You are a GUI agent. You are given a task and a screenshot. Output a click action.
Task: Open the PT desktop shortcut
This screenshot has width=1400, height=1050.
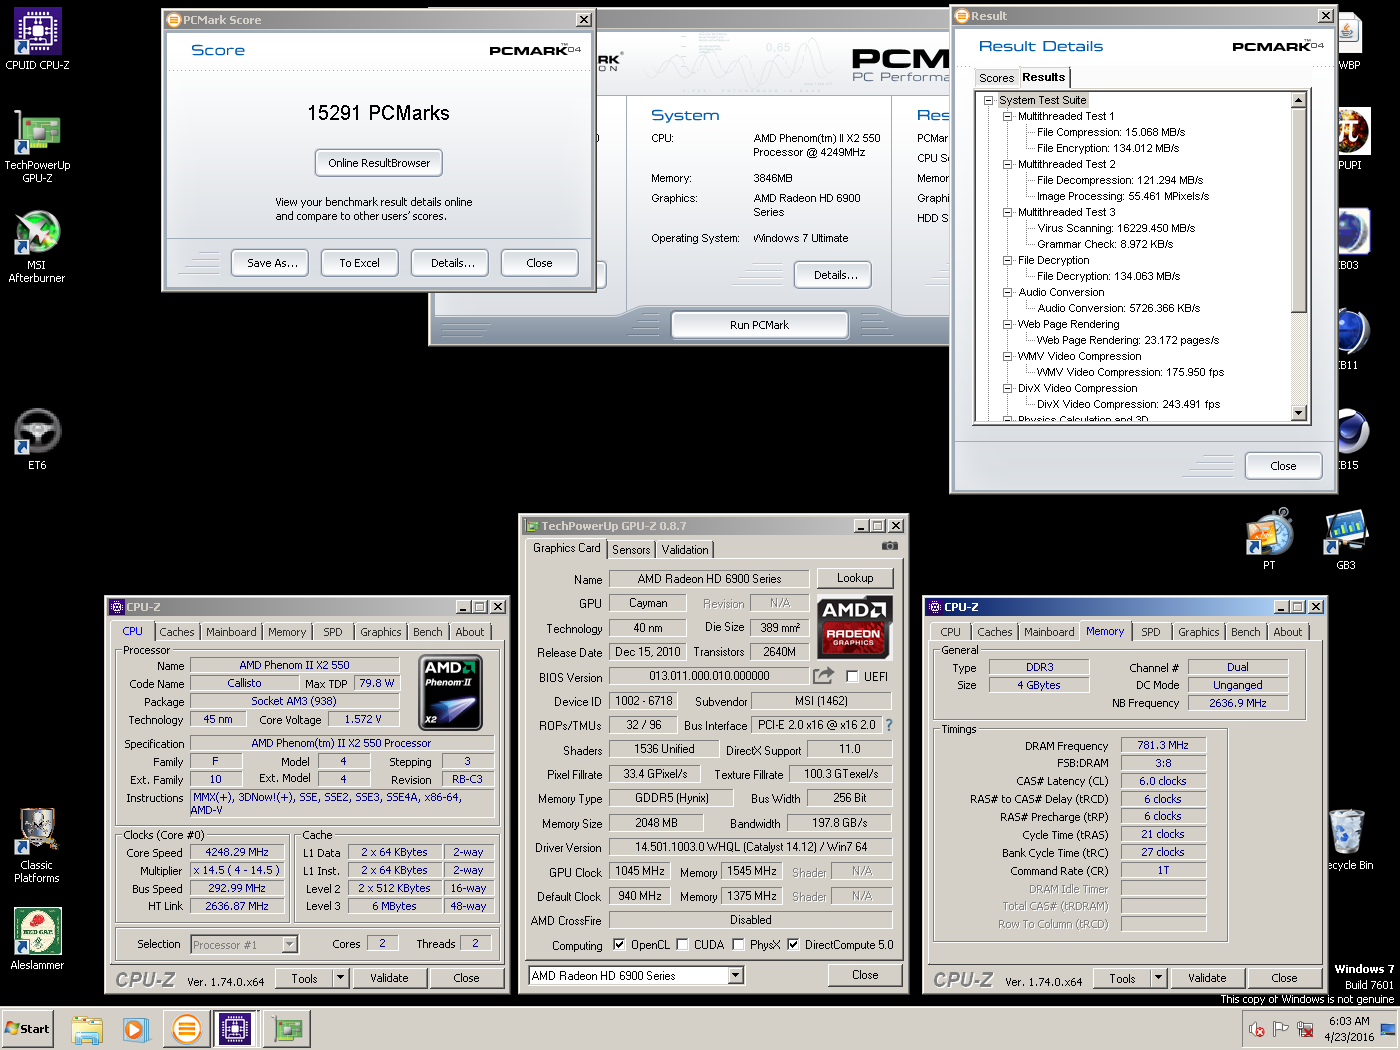[x=1269, y=538]
